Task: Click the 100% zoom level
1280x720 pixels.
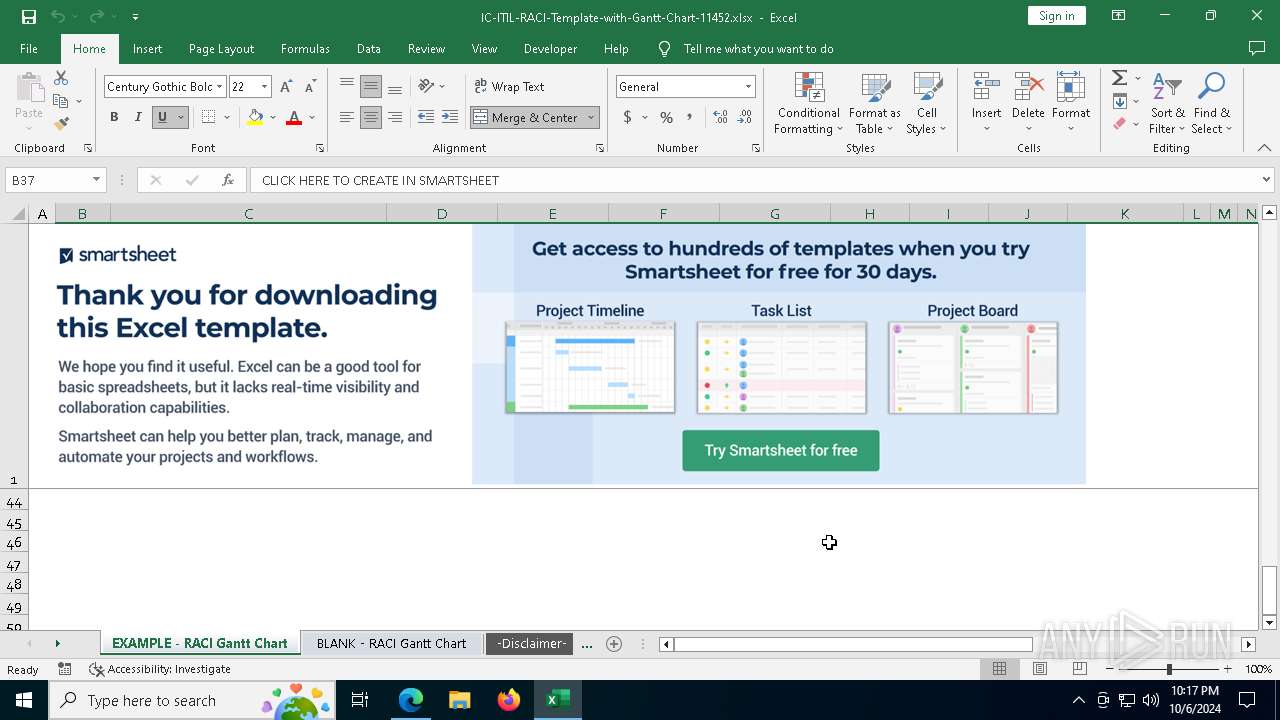Action: pos(1258,669)
